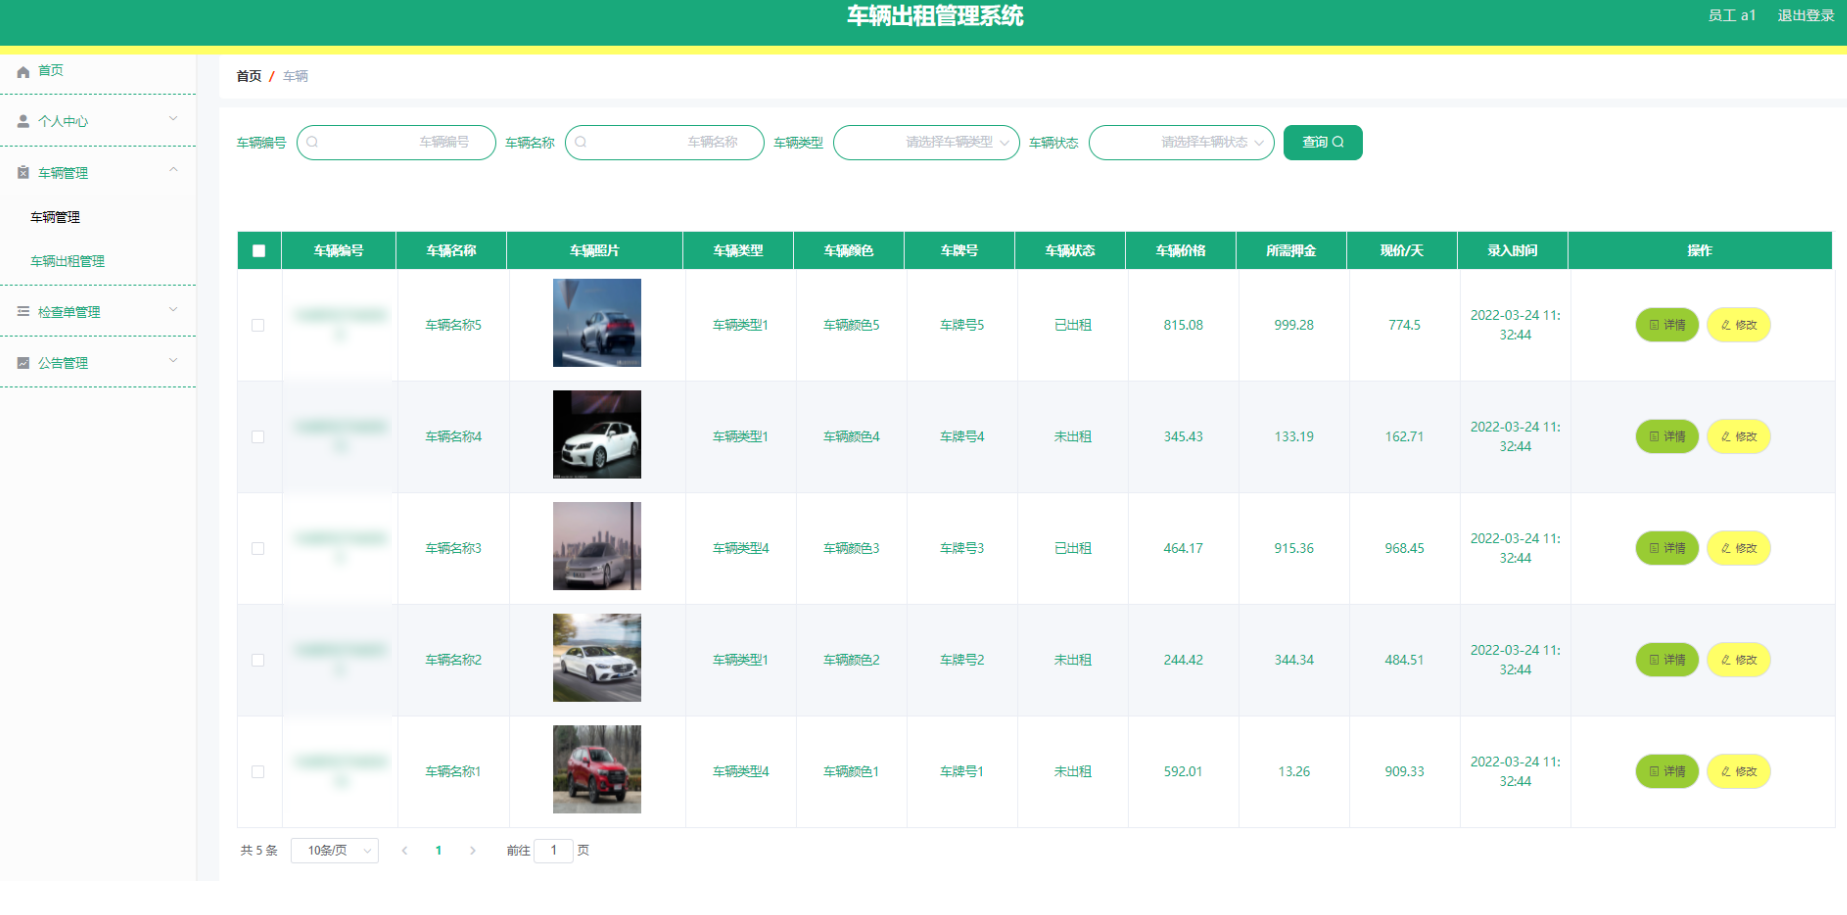Screen dimensions: 1847x915
Task: Click 修改 for 车辆名称4
Action: point(1739,437)
